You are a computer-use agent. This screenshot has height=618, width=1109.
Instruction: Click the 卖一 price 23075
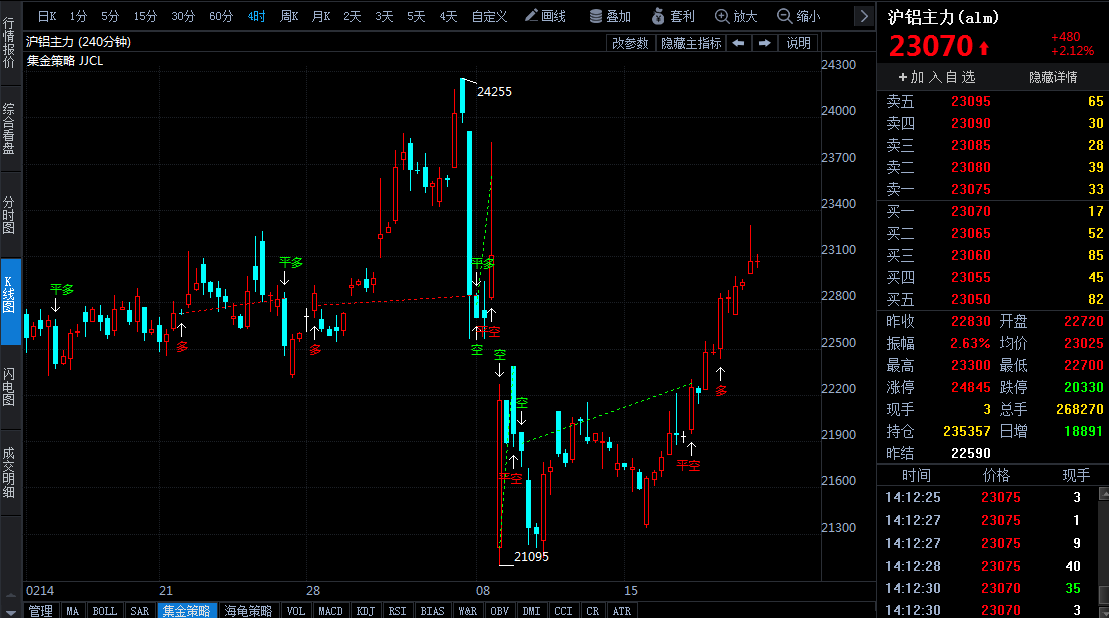click(970, 189)
